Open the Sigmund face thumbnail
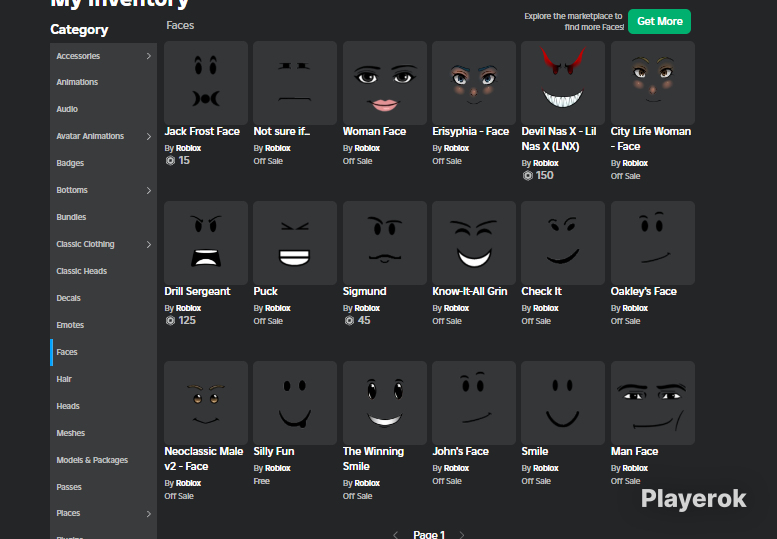The width and height of the screenshot is (777, 539). 385,243
